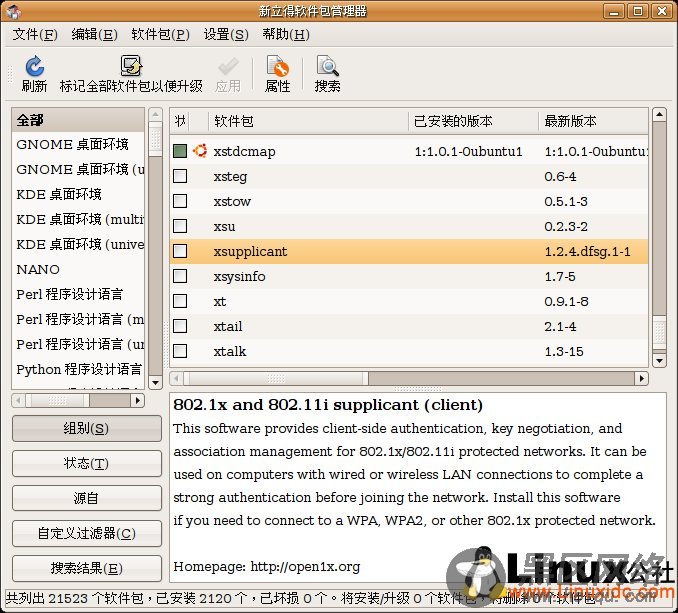Sort by the 最新版本 column header
Screen dimensions: 678x613
[x=593, y=121]
